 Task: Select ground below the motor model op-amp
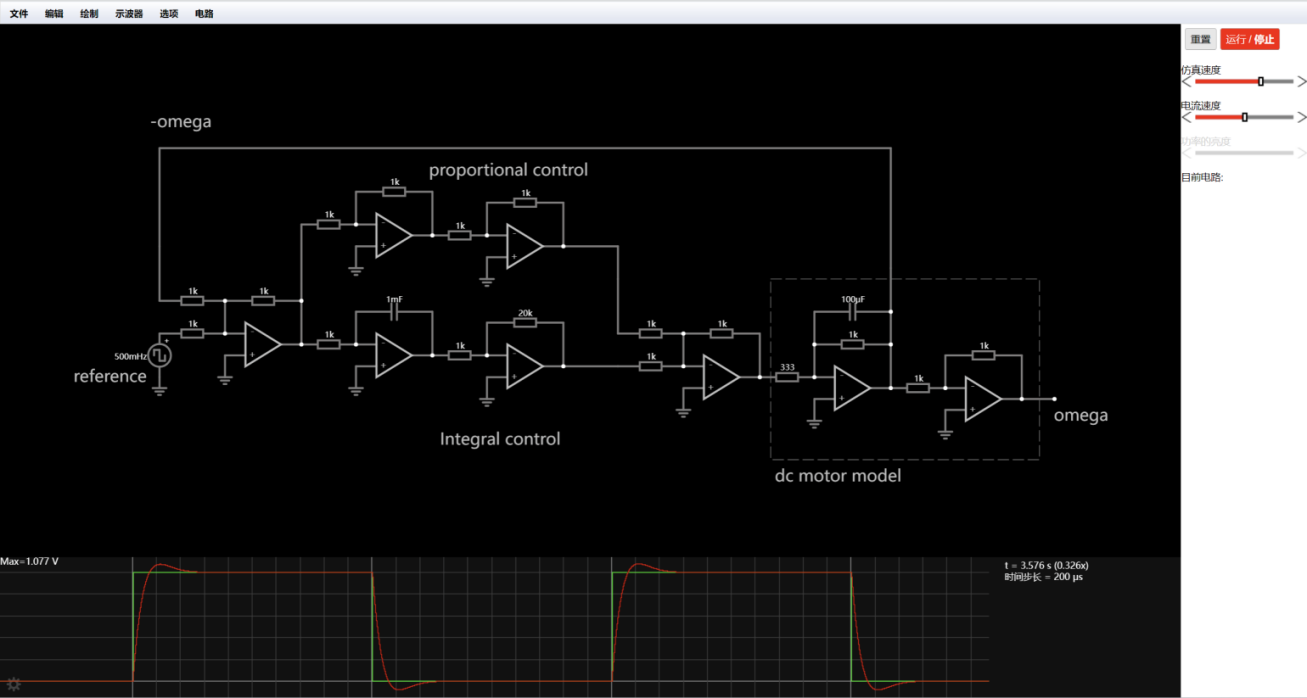tap(814, 423)
